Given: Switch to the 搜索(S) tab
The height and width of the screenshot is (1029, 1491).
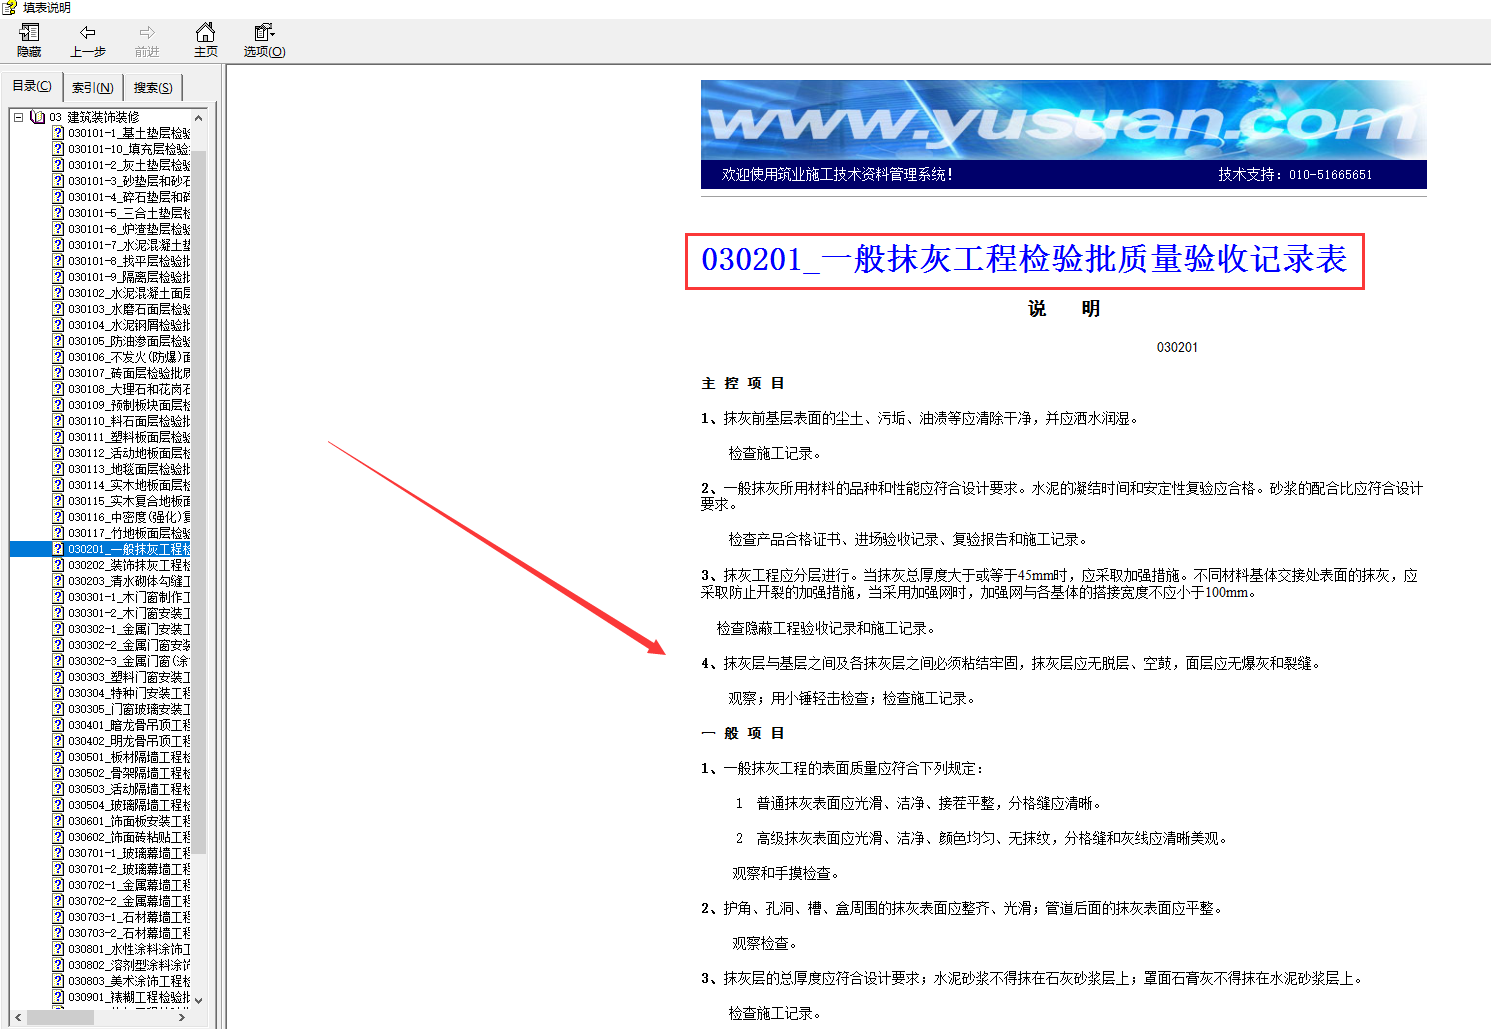Looking at the screenshot, I should pos(153,88).
